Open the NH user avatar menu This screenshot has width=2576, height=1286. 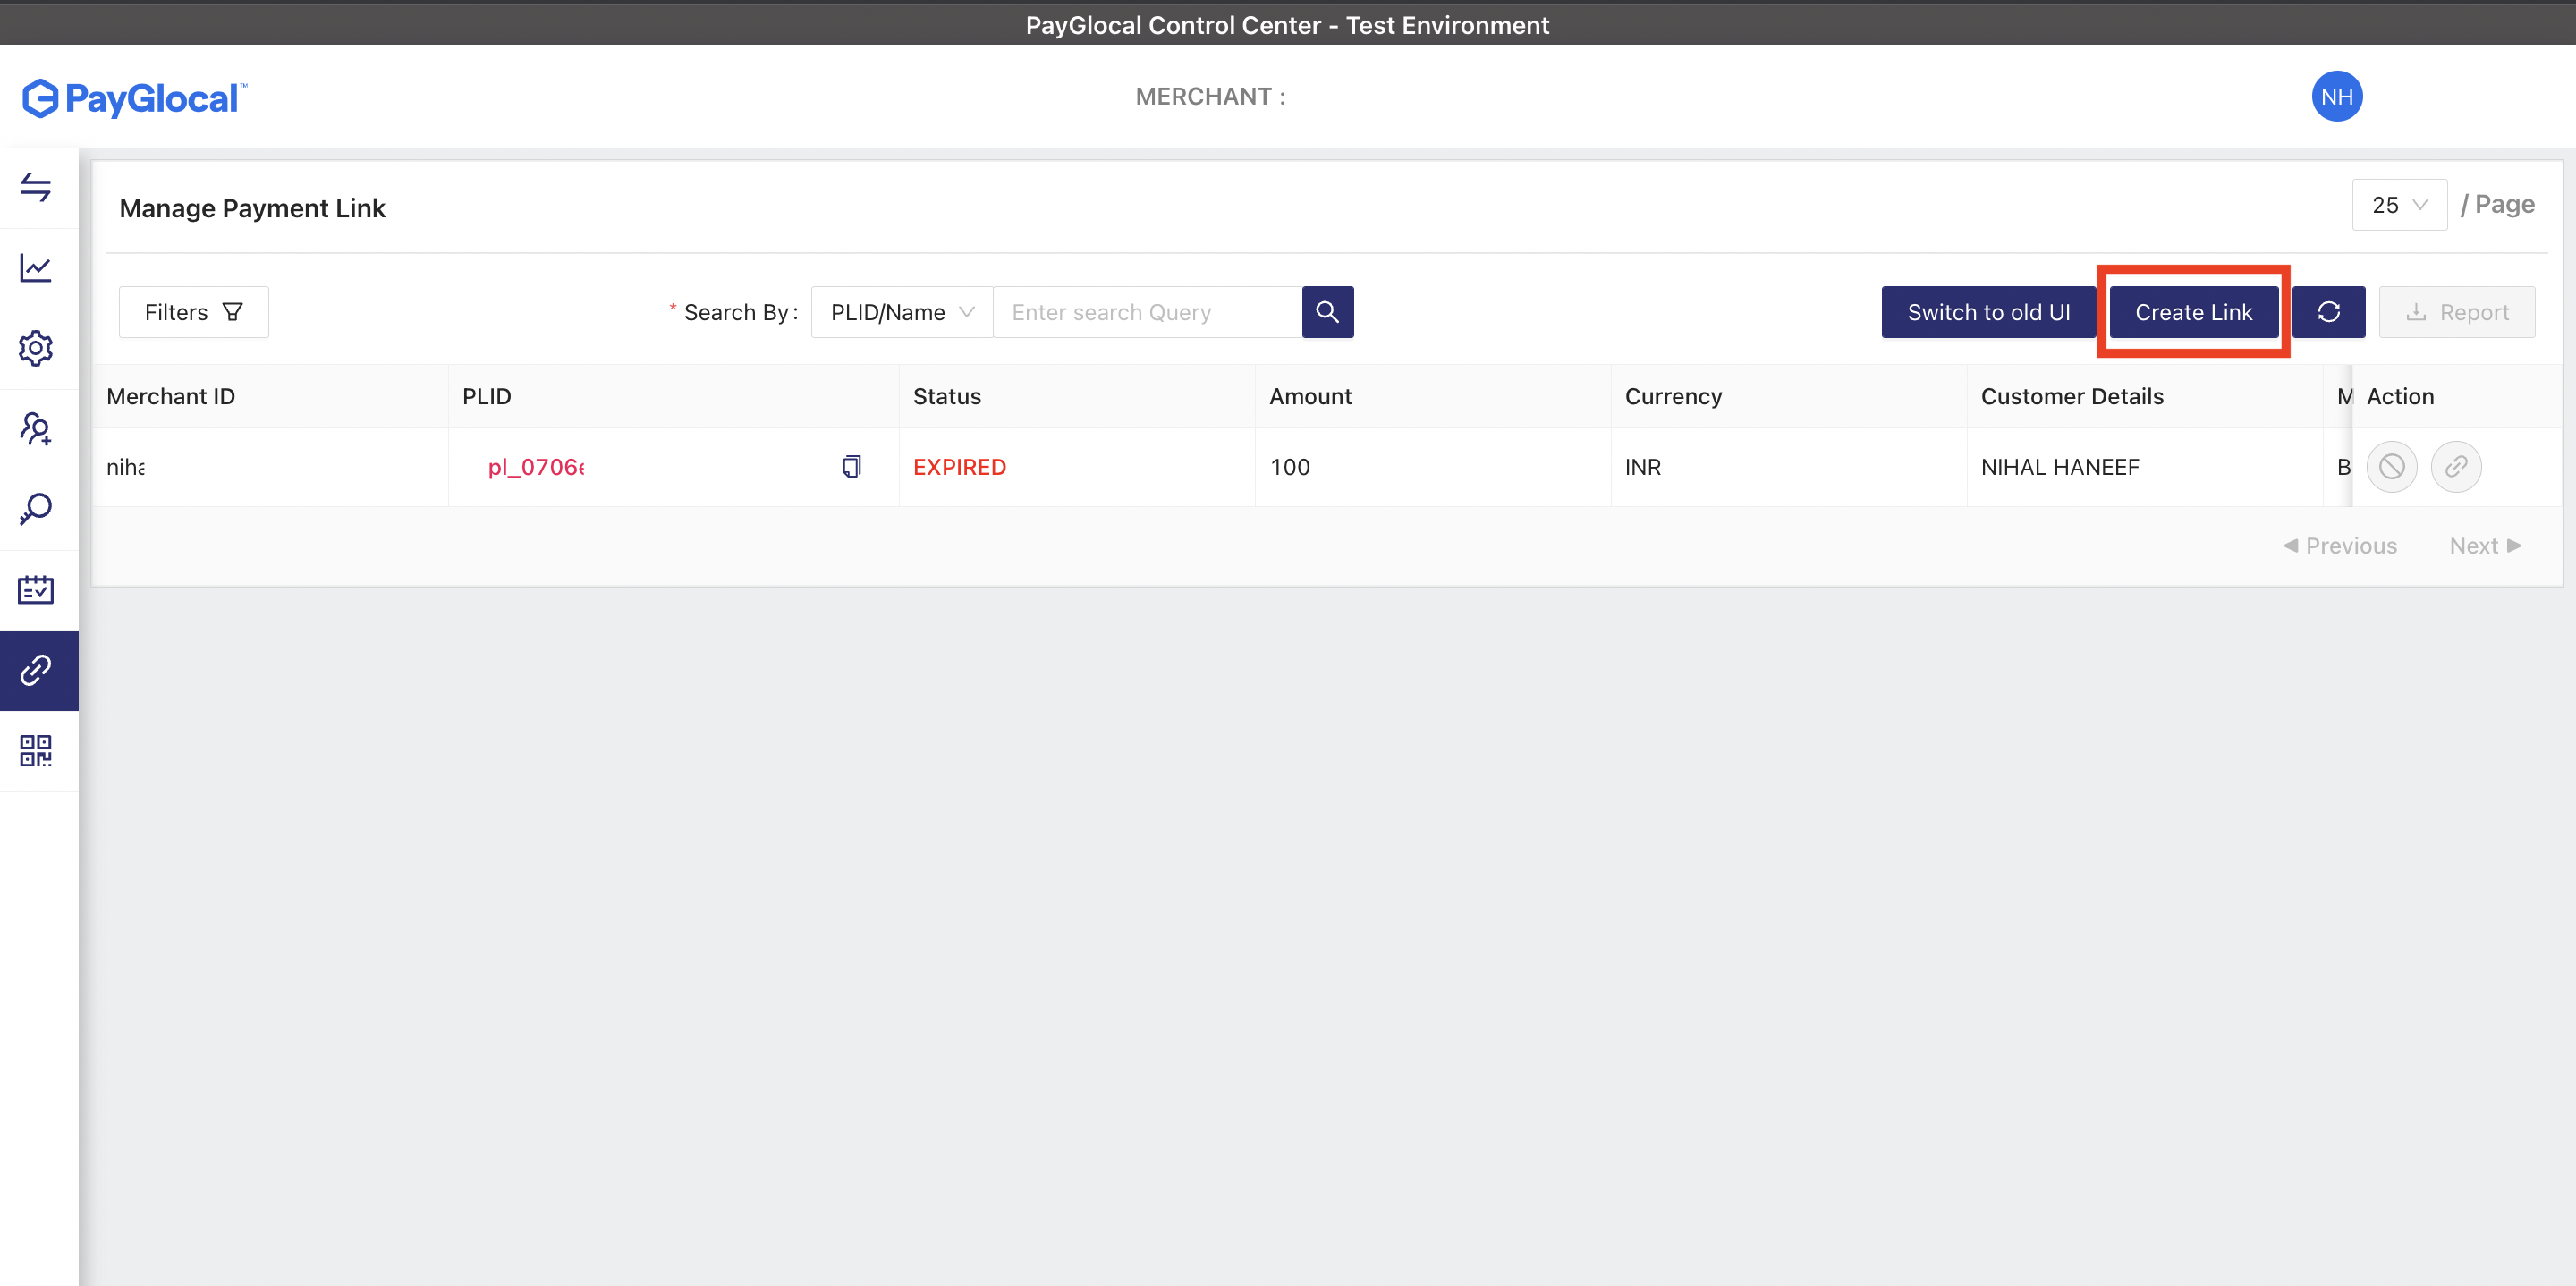2336,97
